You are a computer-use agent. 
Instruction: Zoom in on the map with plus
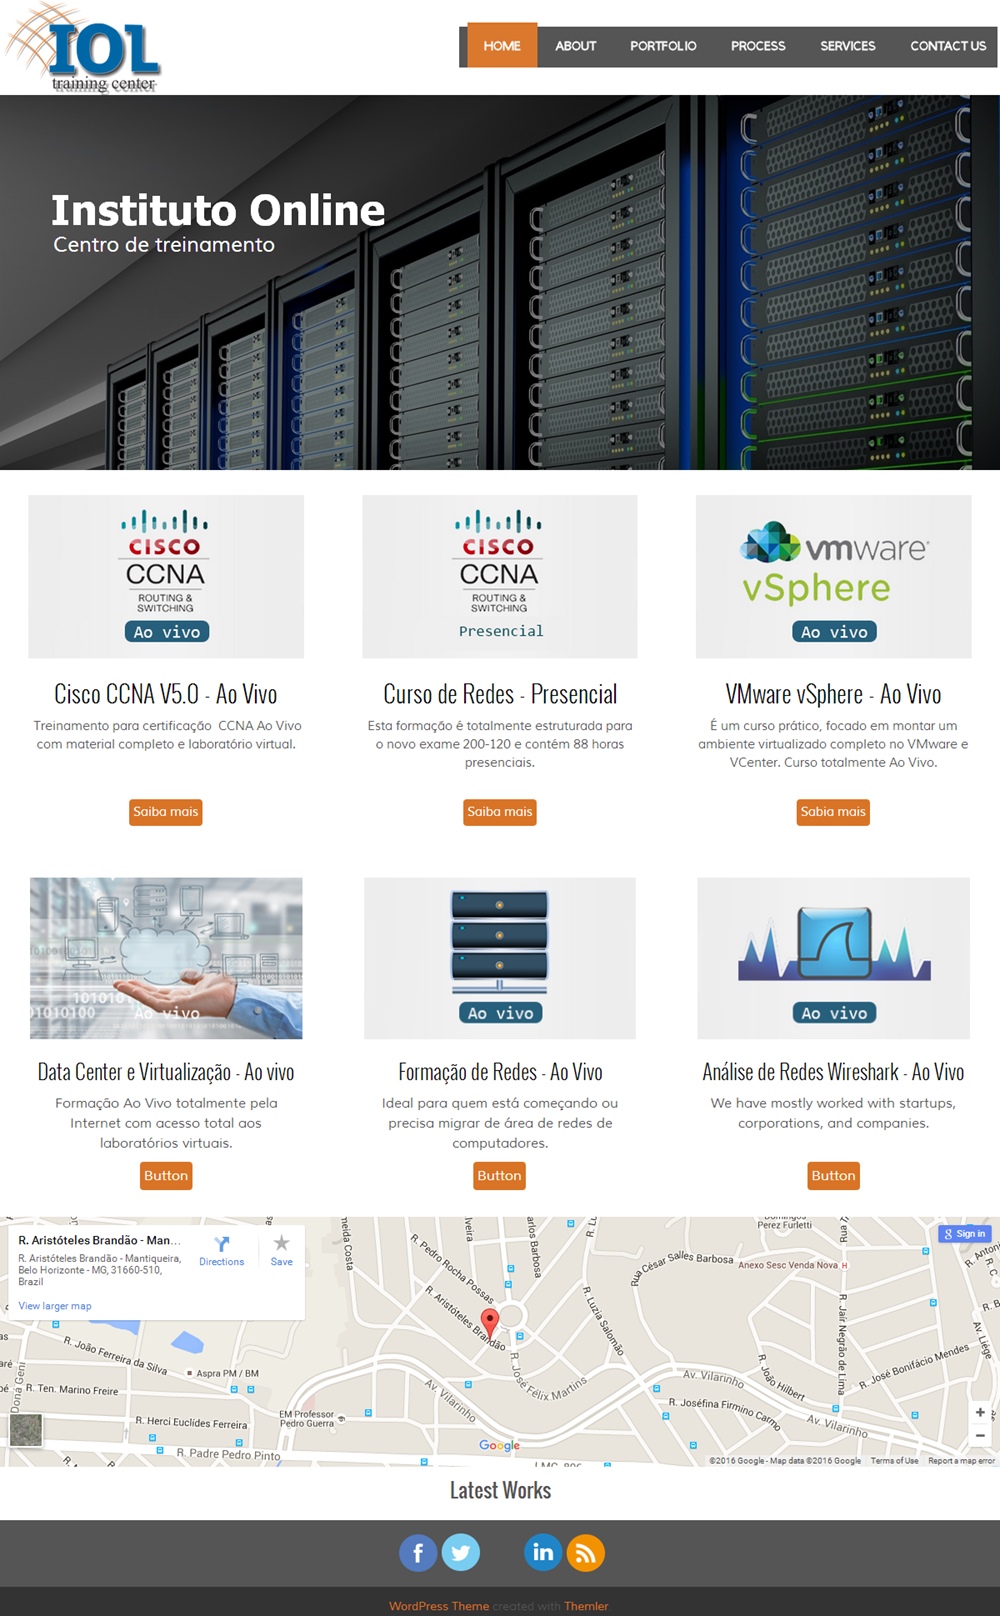tap(980, 1412)
